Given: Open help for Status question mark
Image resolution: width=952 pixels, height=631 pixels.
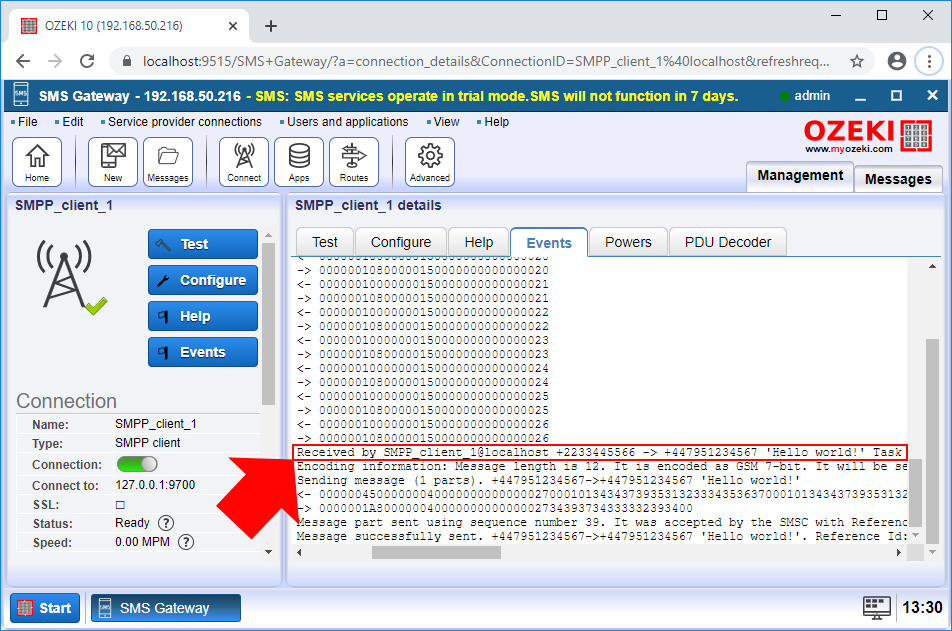Looking at the screenshot, I should 166,523.
